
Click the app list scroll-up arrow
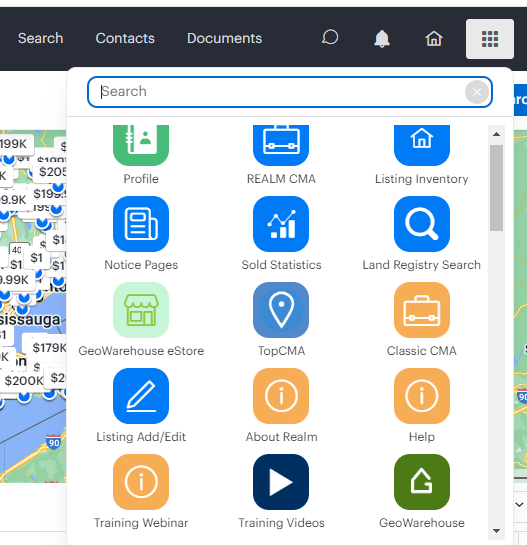(x=496, y=134)
